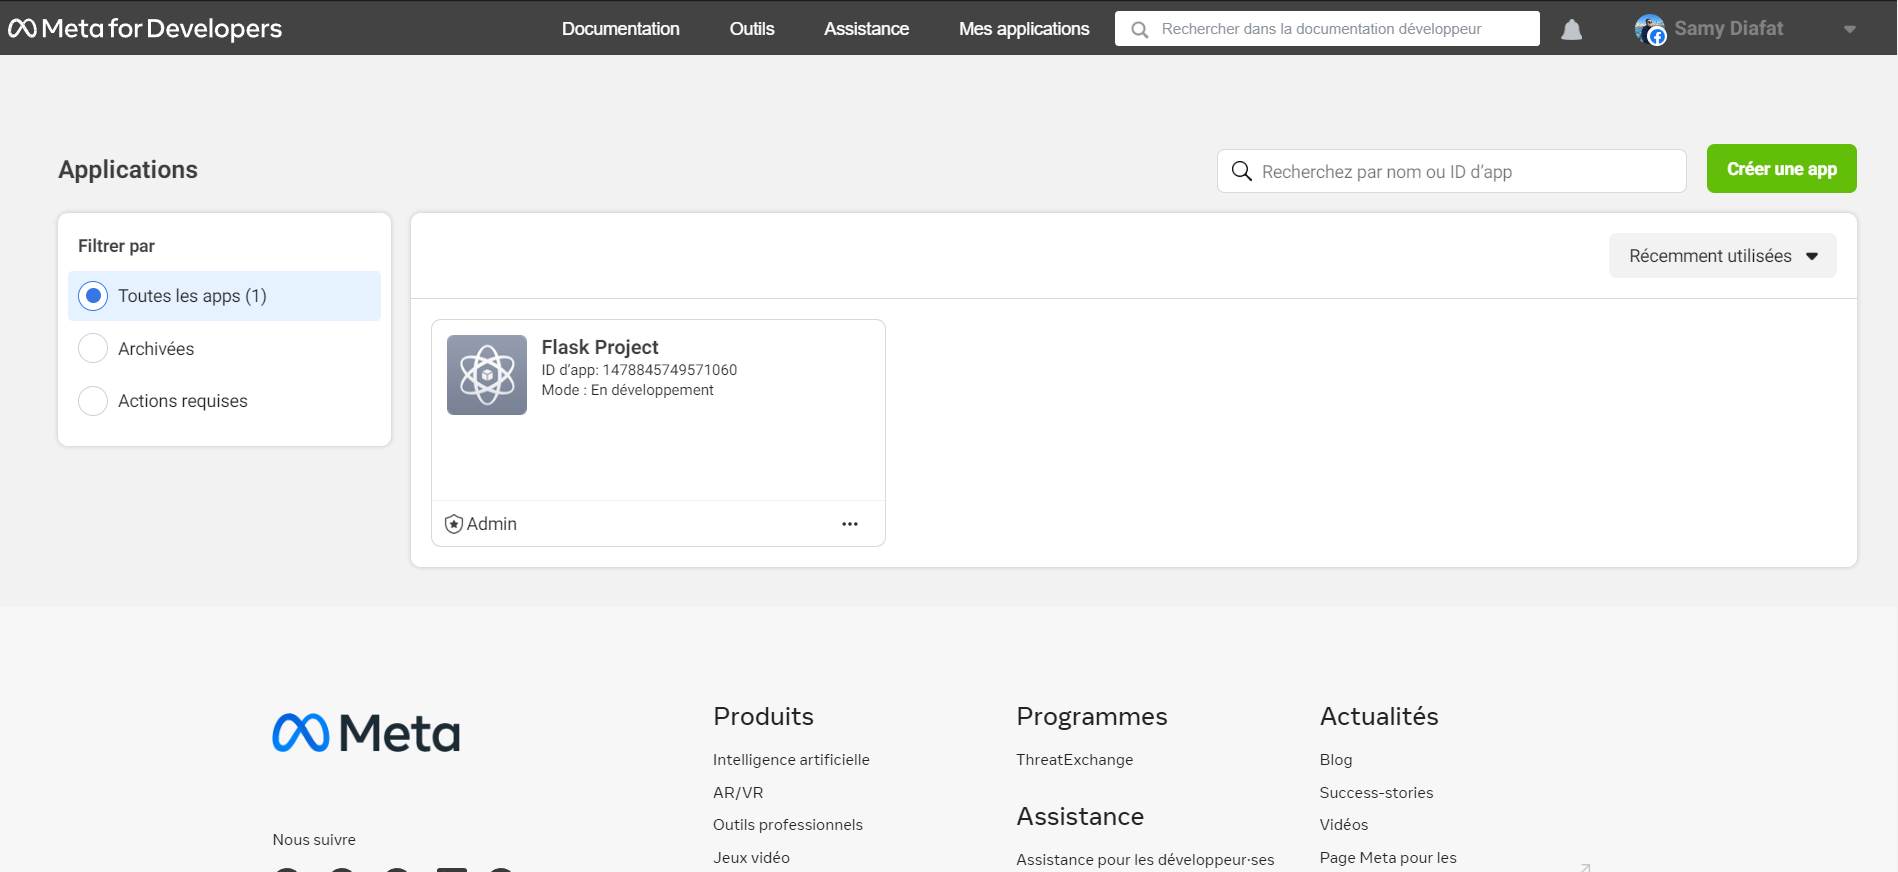Open the Flask Project more options menu
The image size is (1898, 872).
850,524
